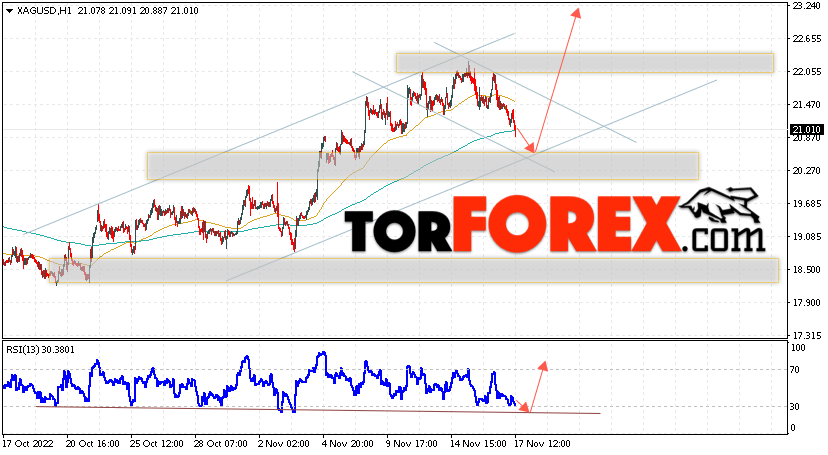Select the 17 Oct 2022 date label
Image resolution: width=828 pixels, height=455 pixels.
[28, 444]
